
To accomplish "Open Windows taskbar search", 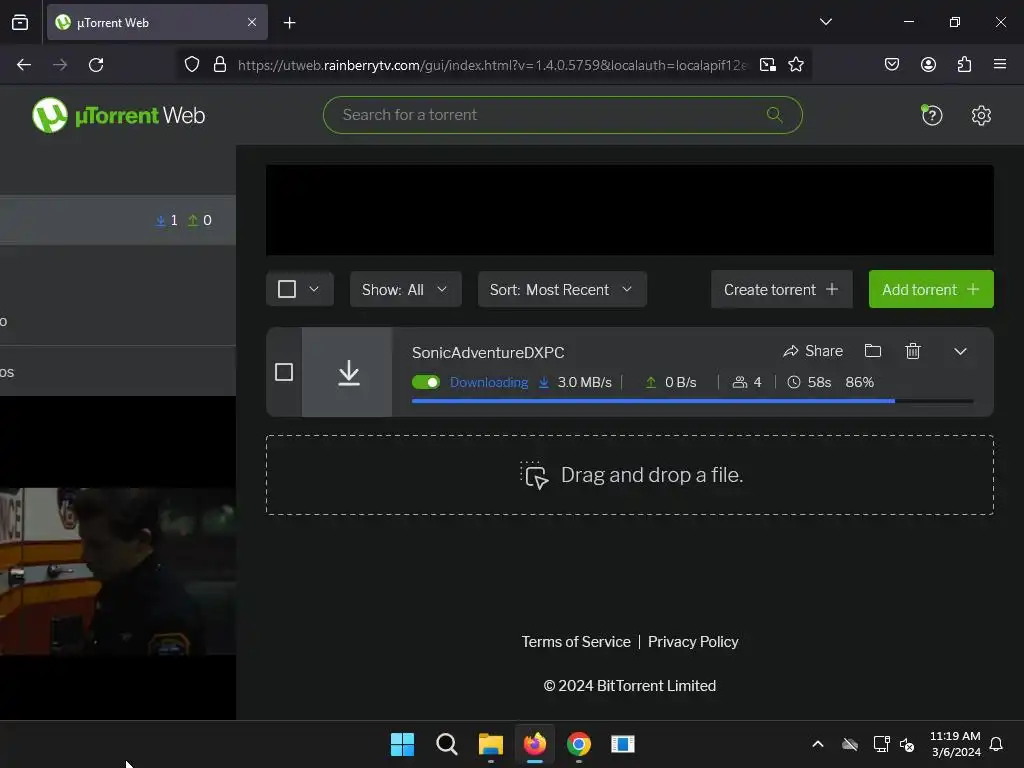I will [x=447, y=744].
